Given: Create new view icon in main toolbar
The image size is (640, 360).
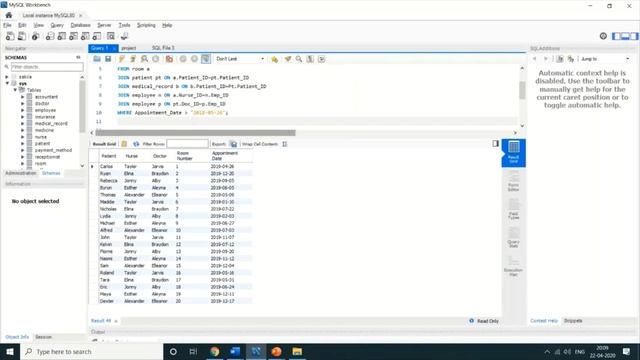Looking at the screenshot, I should pyautogui.click(x=73, y=36).
